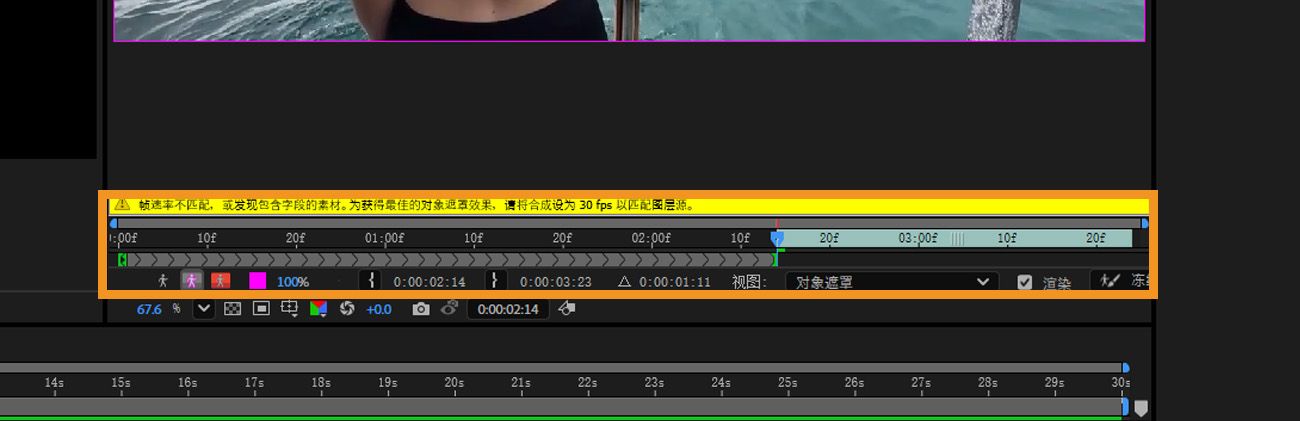Screen dimensions: 1300x421
Task: Toggle the pink alpha boundary icon
Action: coord(191,282)
